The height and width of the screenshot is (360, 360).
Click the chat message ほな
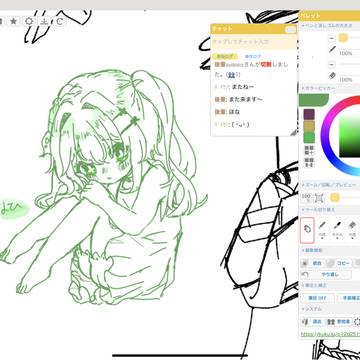click(234, 112)
